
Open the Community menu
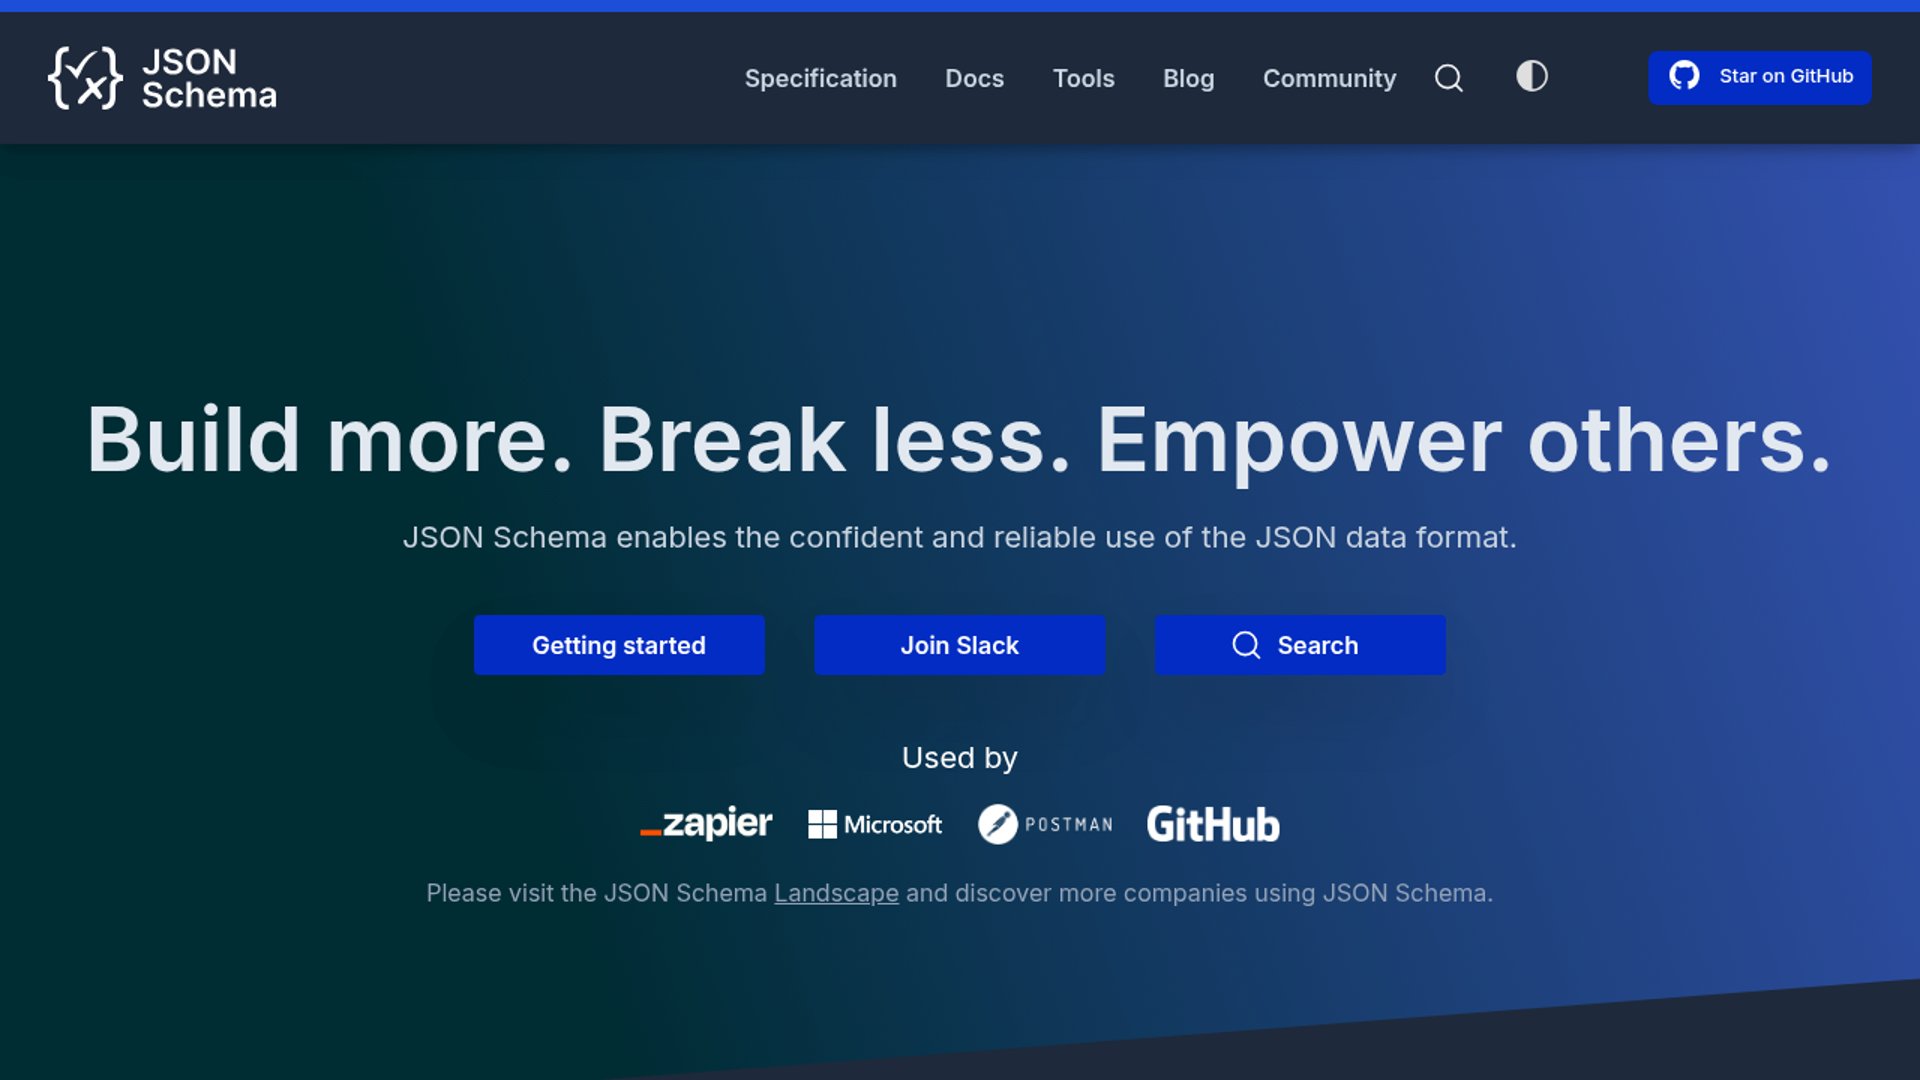pyautogui.click(x=1330, y=78)
